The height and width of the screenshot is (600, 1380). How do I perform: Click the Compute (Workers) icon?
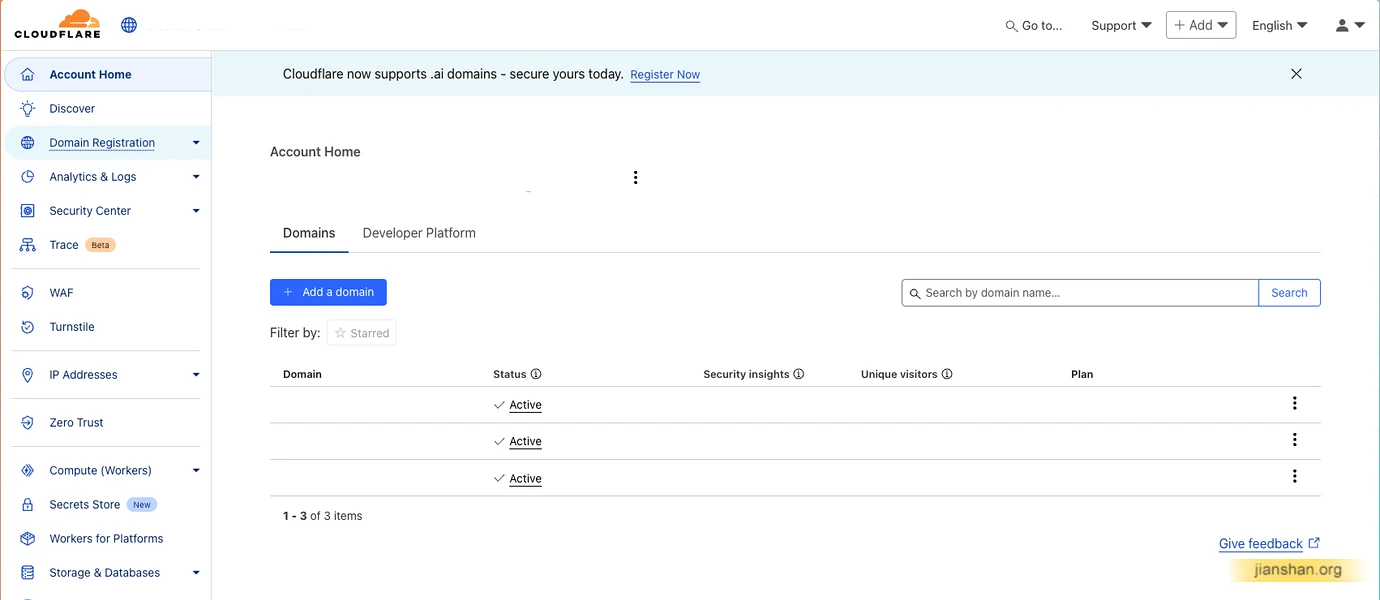tap(28, 471)
